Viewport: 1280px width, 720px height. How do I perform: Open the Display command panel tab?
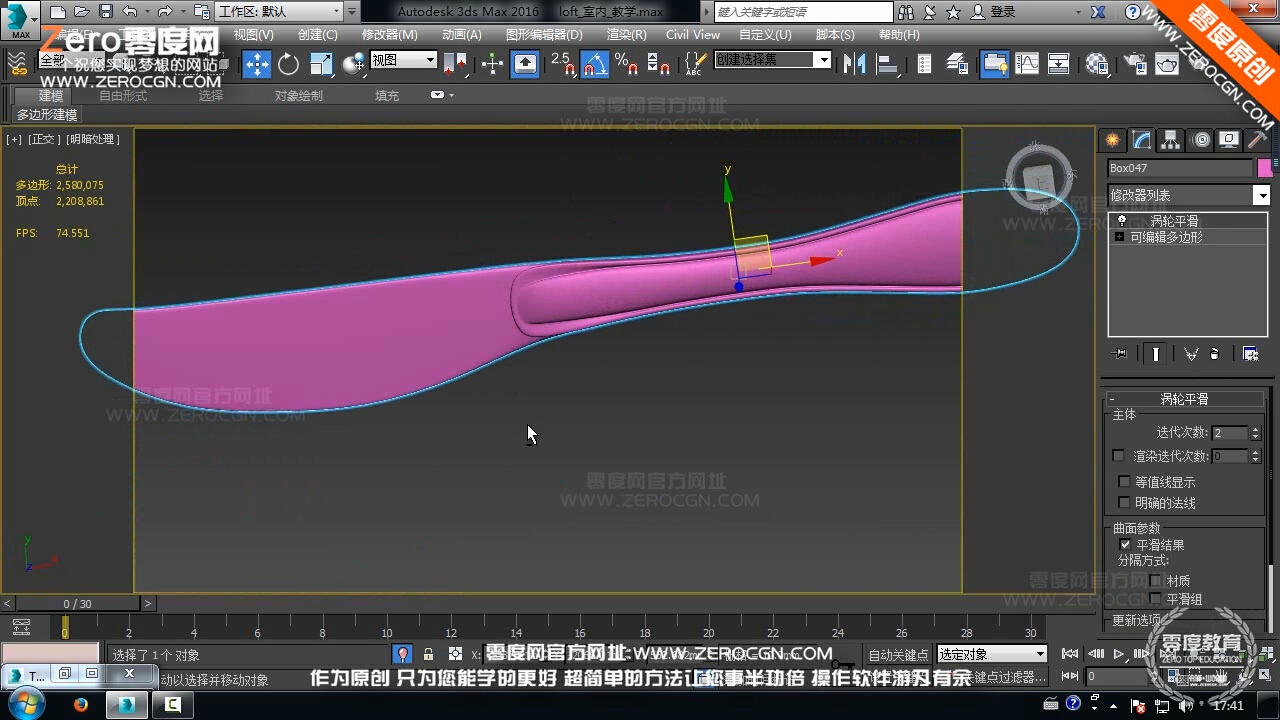coord(1229,140)
